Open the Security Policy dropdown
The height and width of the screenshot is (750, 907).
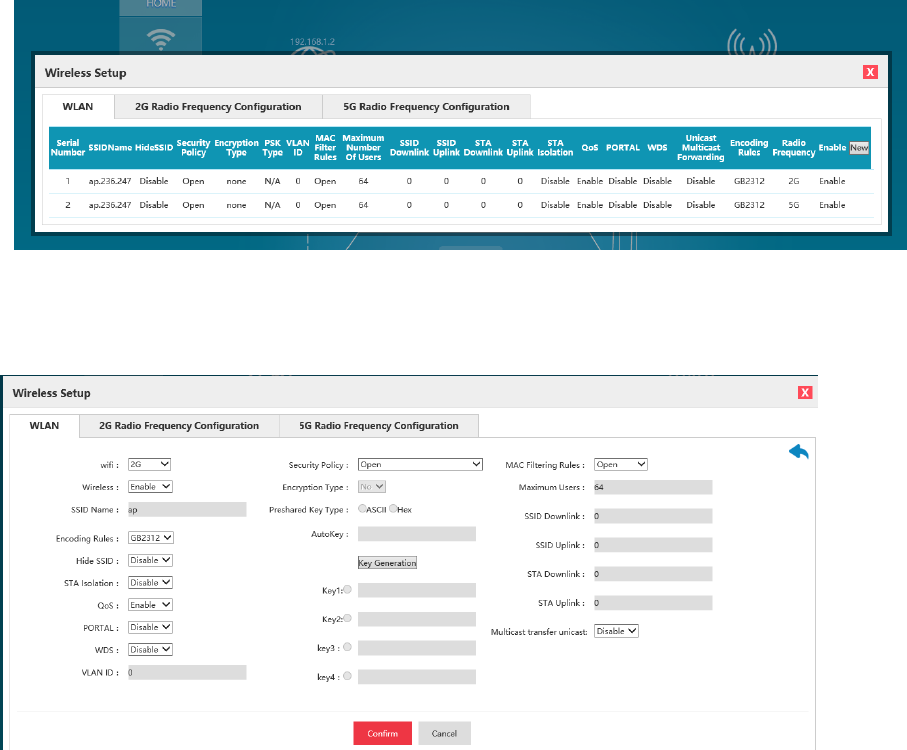420,464
